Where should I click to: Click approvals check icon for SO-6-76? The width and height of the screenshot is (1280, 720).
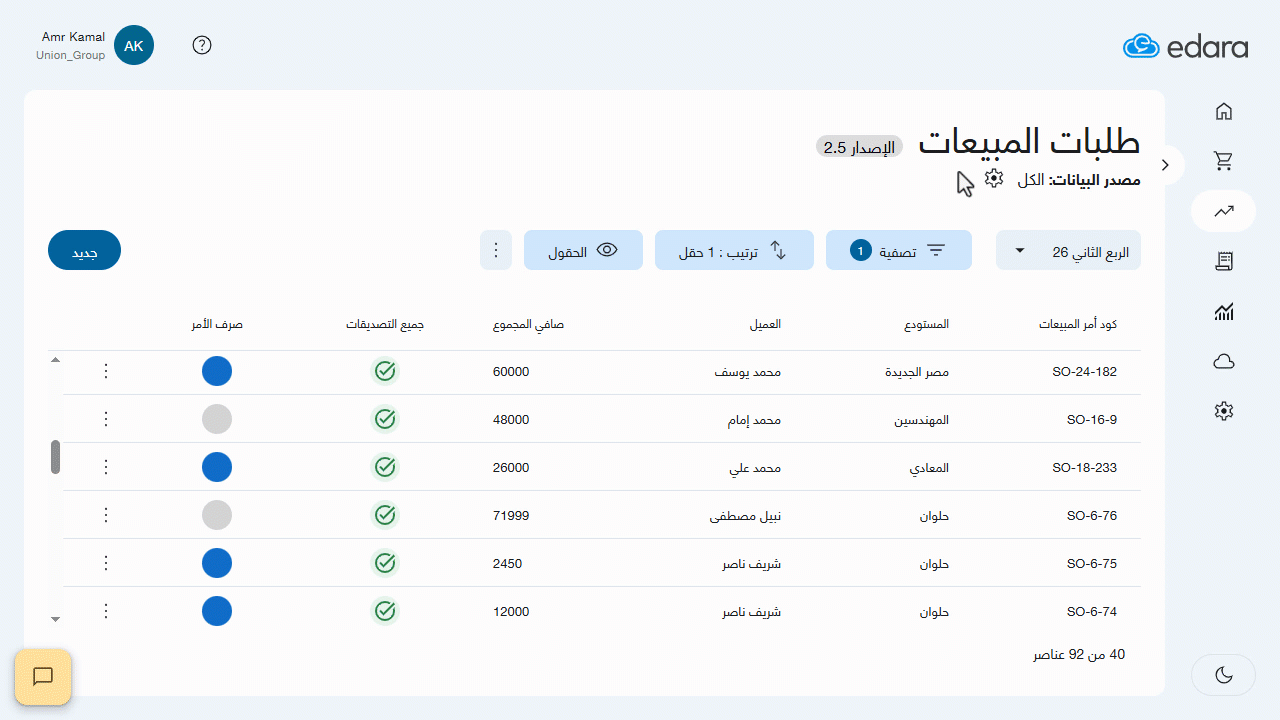click(385, 515)
